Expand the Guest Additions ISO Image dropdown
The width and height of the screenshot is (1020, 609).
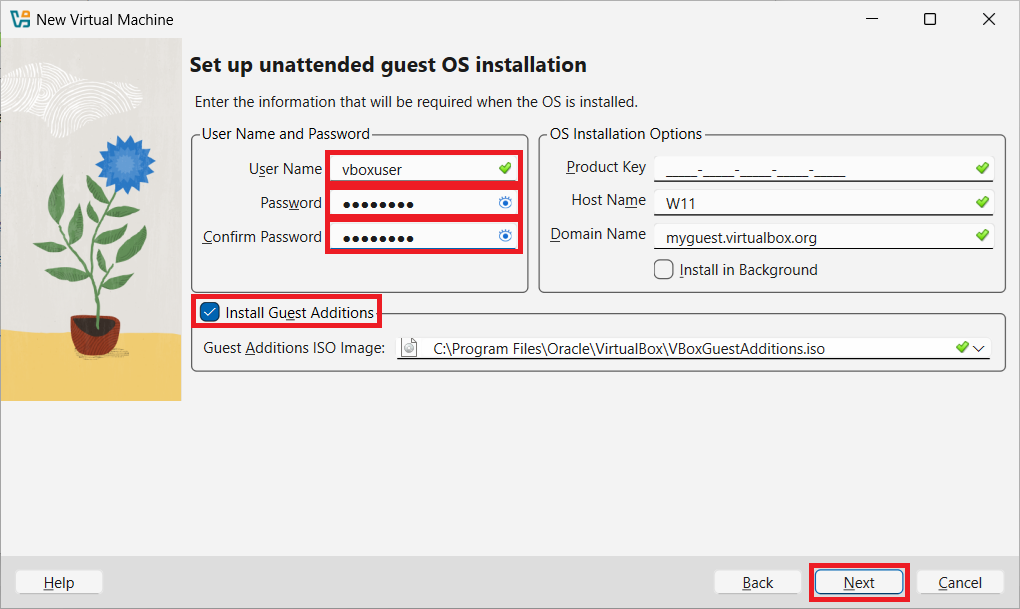pyautogui.click(x=978, y=348)
